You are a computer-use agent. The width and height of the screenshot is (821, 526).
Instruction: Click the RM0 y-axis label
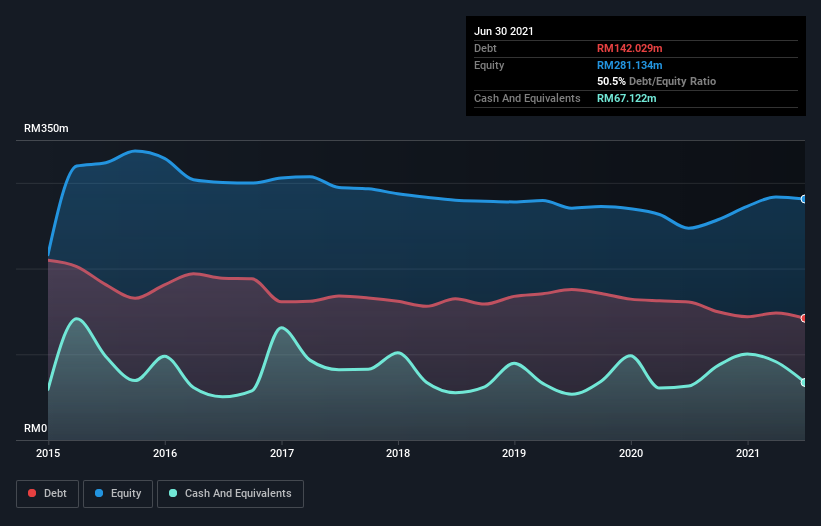pos(36,428)
